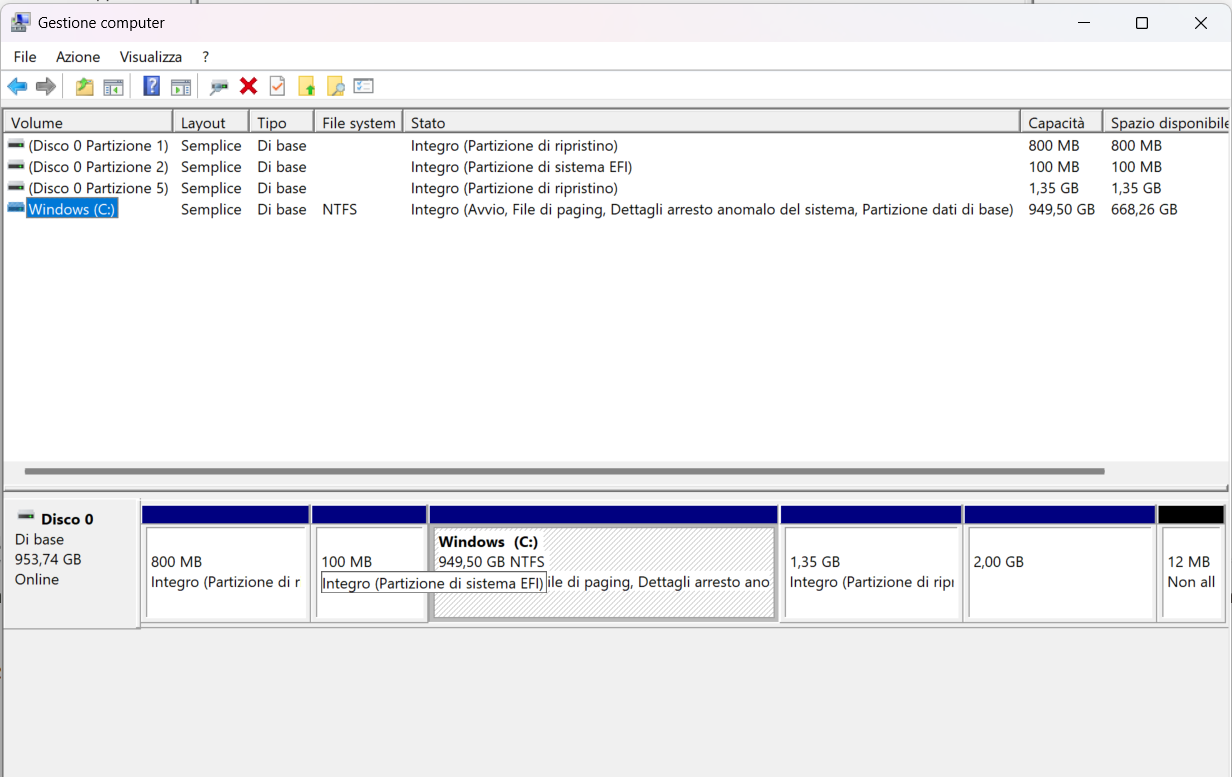Open the Visualizza menu
This screenshot has height=777, width=1232.
pyautogui.click(x=151, y=57)
